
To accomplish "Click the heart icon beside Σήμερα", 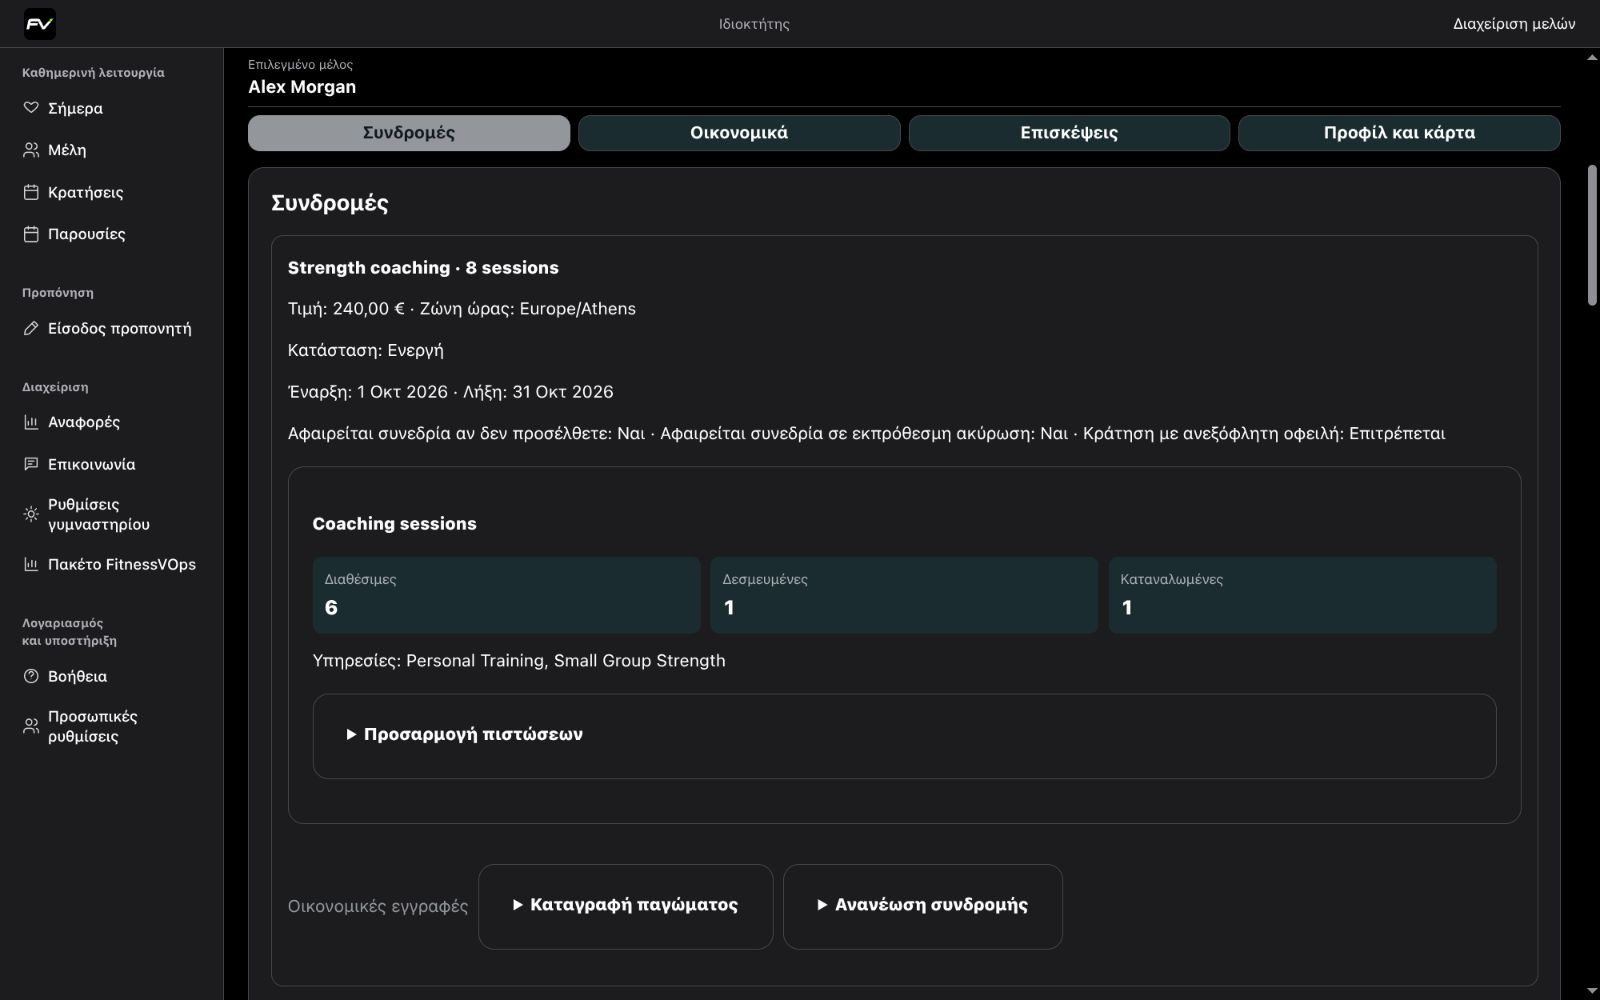I will pos(31,108).
